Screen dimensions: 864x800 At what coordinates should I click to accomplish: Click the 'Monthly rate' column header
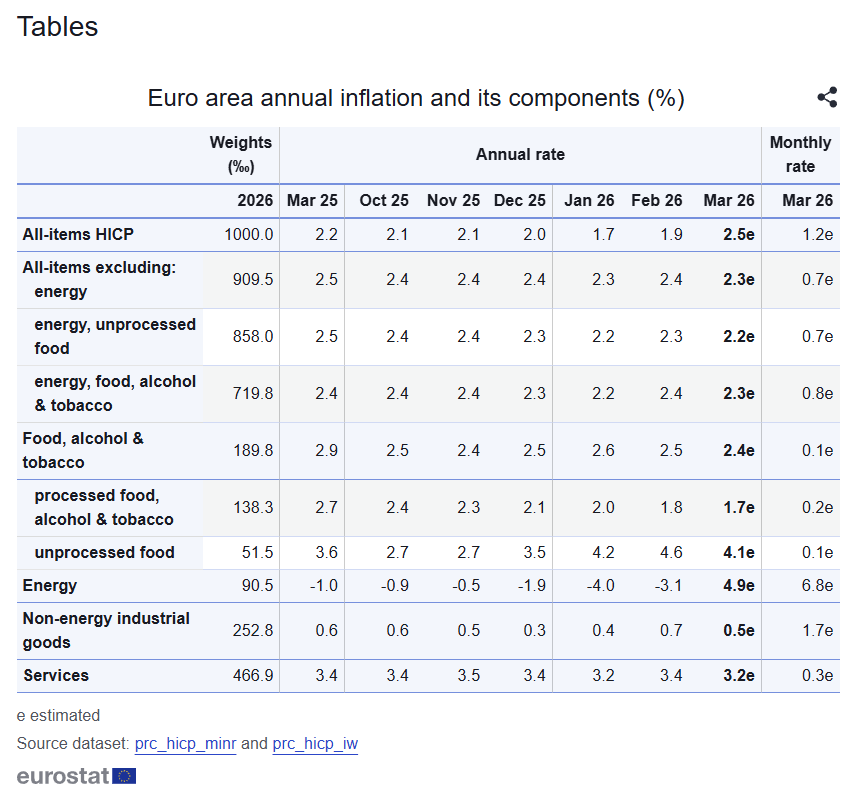pyautogui.click(x=800, y=154)
